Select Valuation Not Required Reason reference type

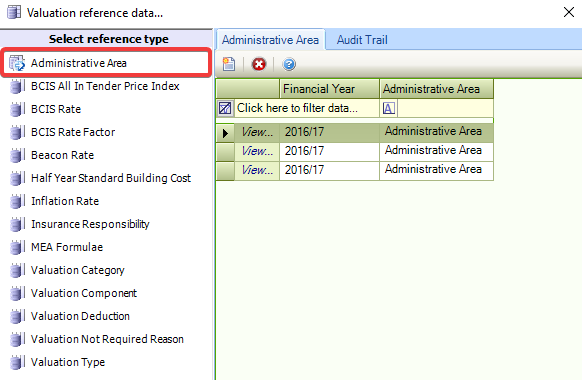tap(107, 339)
